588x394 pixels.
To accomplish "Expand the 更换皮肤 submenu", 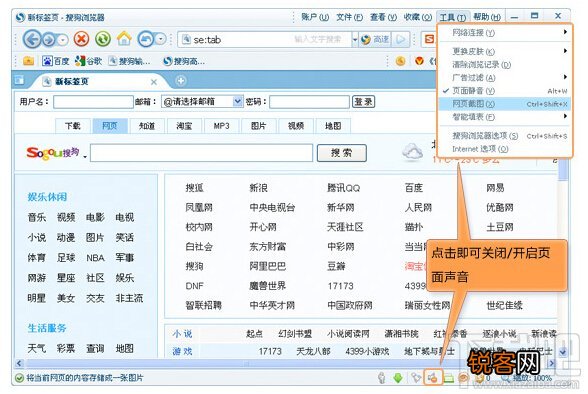I will [505, 51].
